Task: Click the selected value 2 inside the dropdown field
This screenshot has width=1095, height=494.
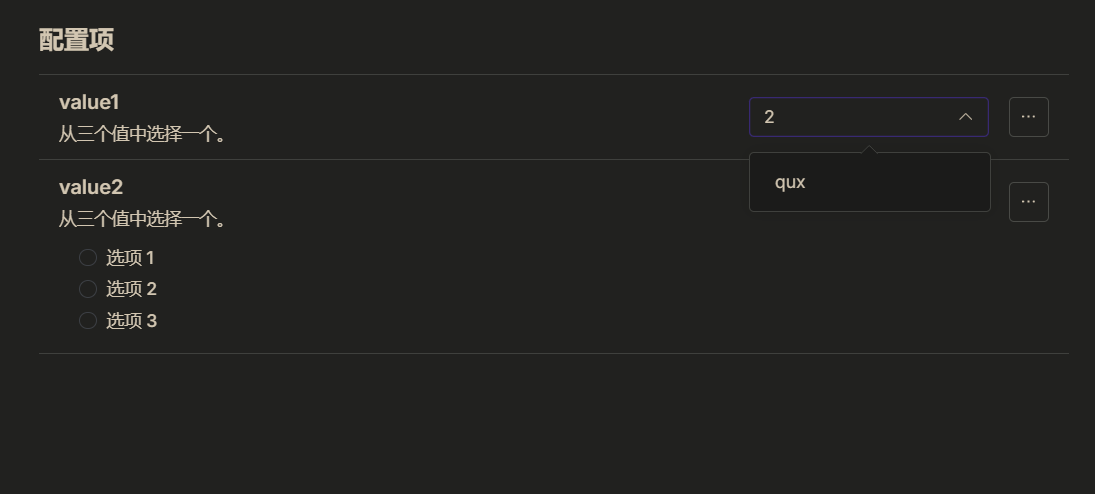Action: coord(769,117)
